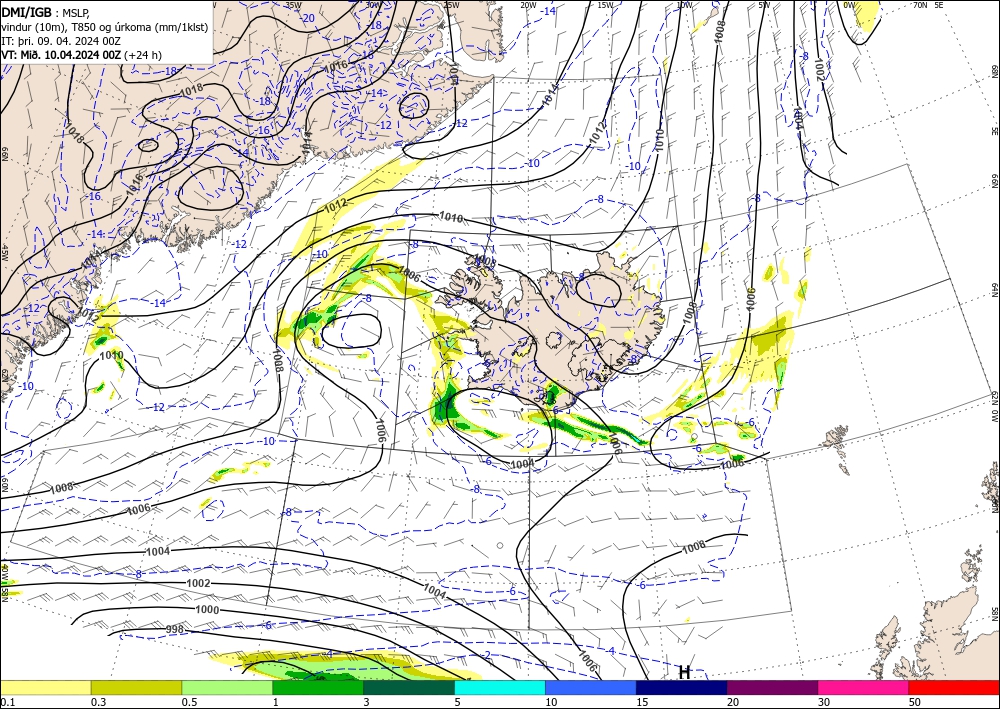Click the '-20' temperature contour label

(x=308, y=18)
